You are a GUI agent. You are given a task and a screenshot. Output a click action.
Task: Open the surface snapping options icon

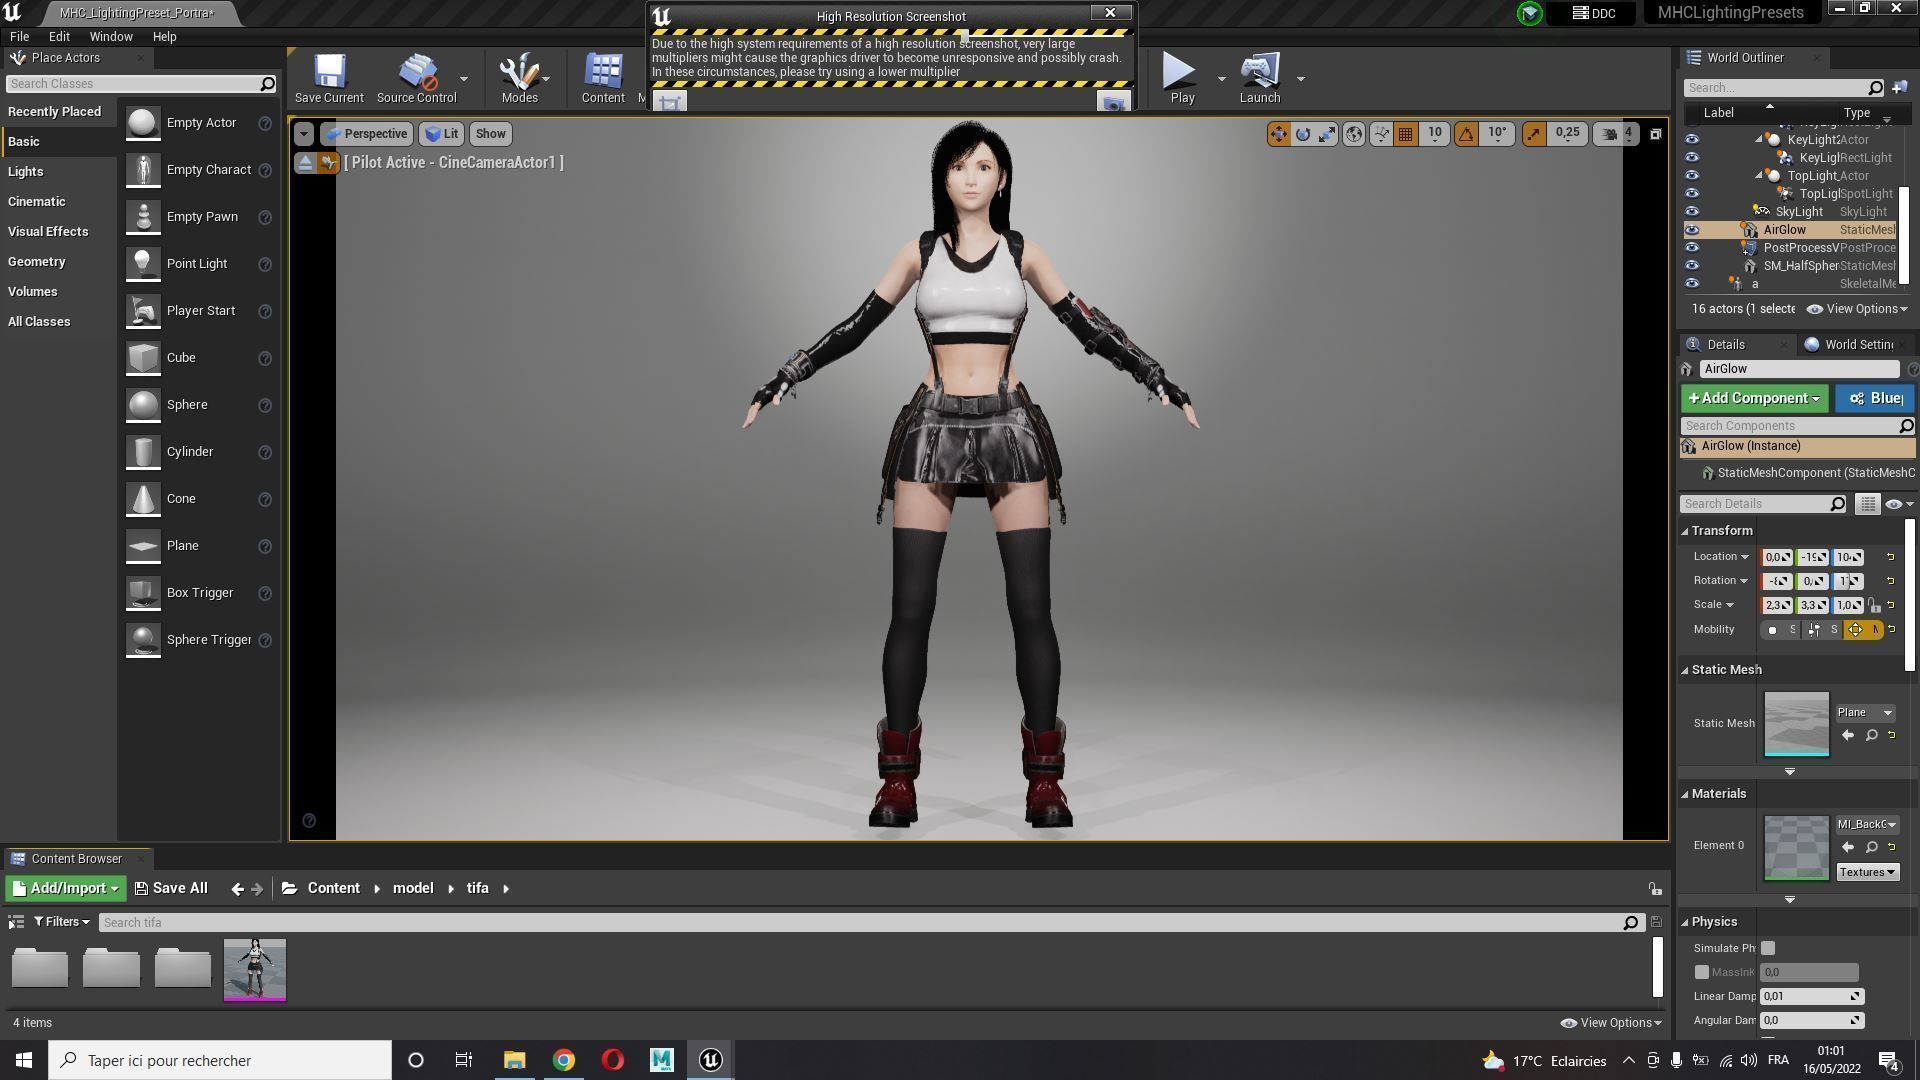click(1381, 134)
